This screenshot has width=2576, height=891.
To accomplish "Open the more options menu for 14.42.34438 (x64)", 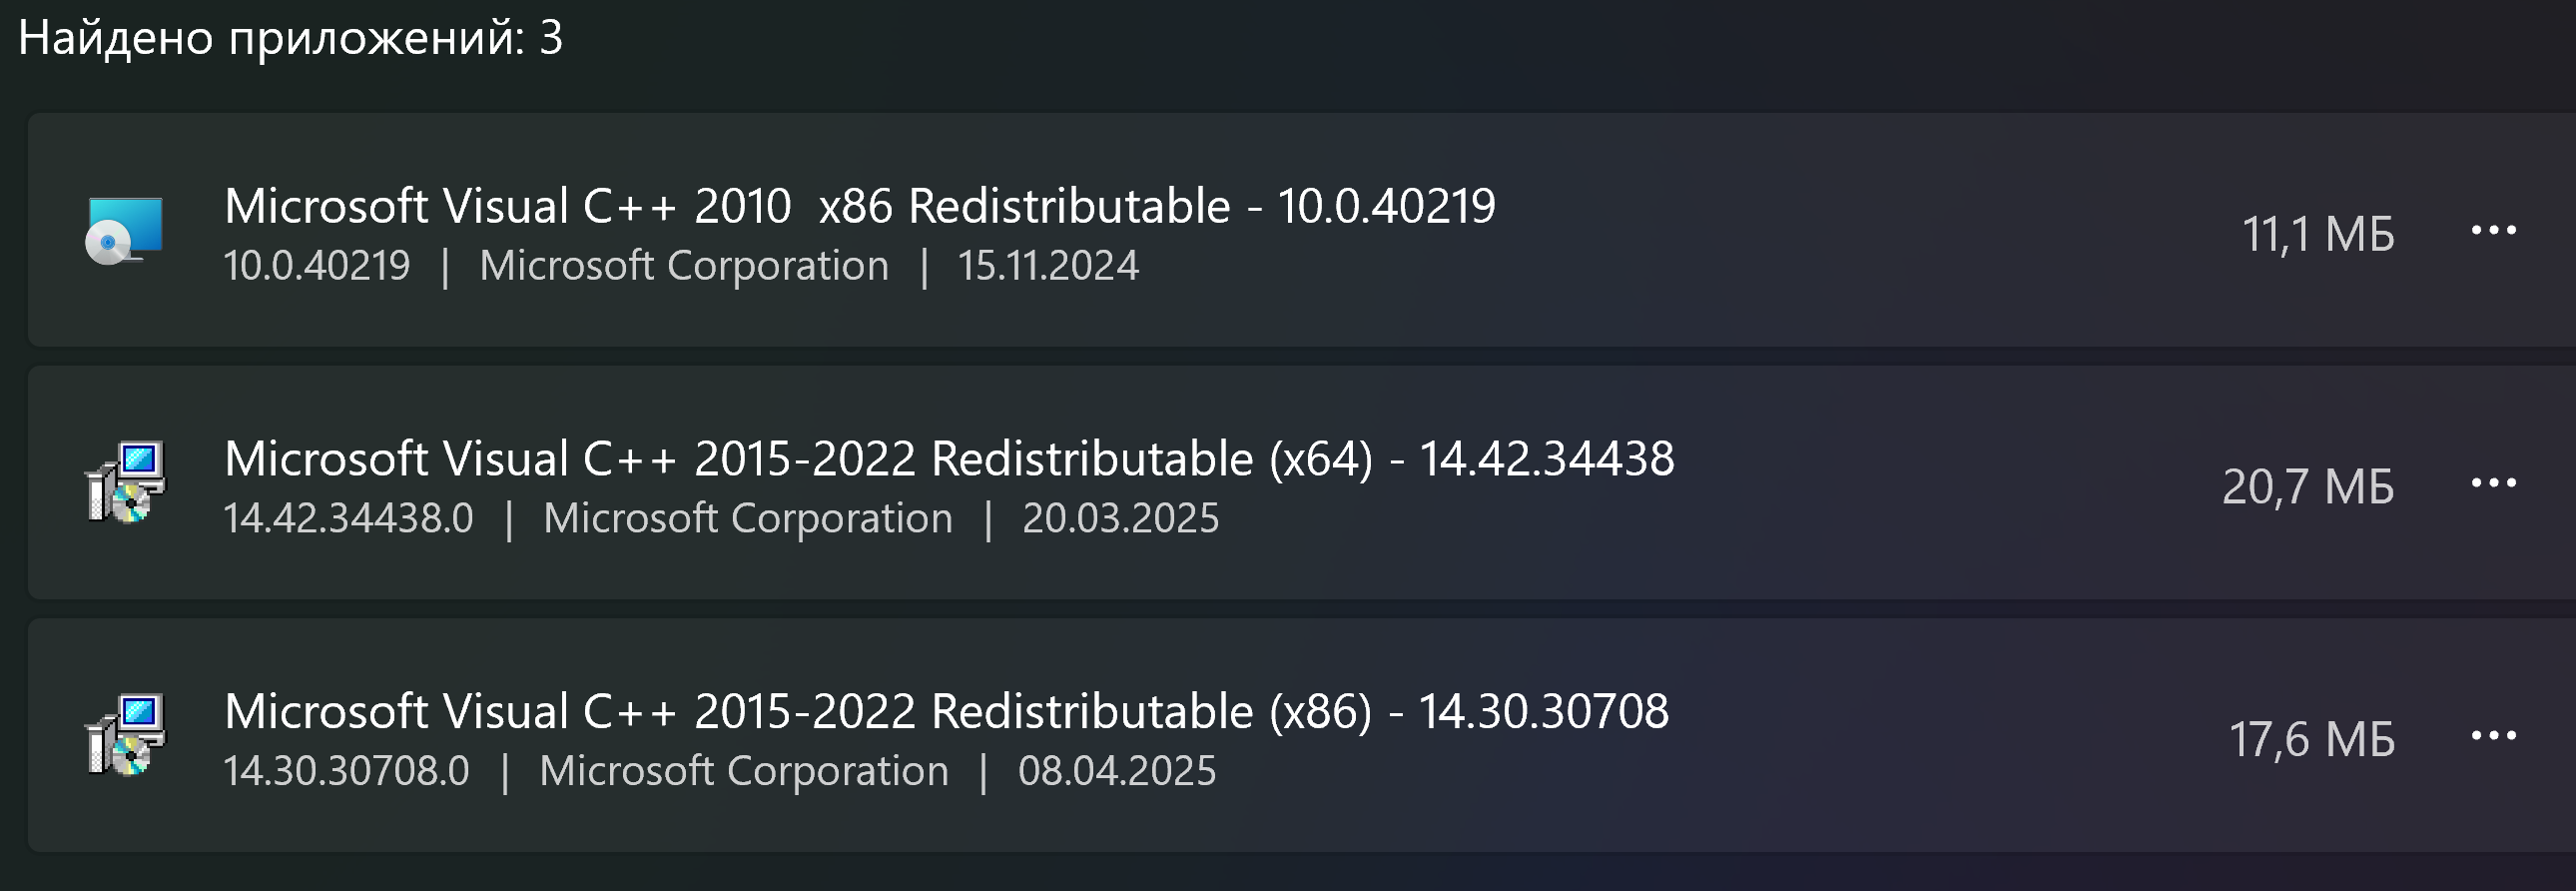I will click(2493, 483).
